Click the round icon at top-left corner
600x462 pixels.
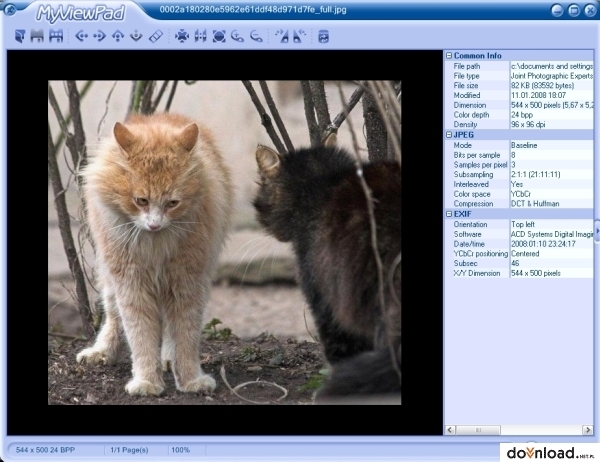coord(9,9)
